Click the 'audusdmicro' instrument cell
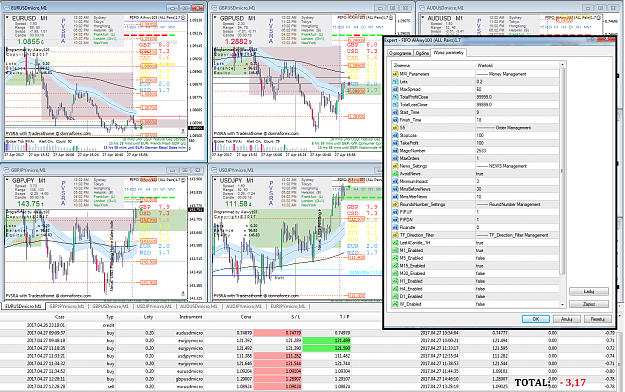Image resolution: width=625 pixels, height=392 pixels. click(189, 333)
